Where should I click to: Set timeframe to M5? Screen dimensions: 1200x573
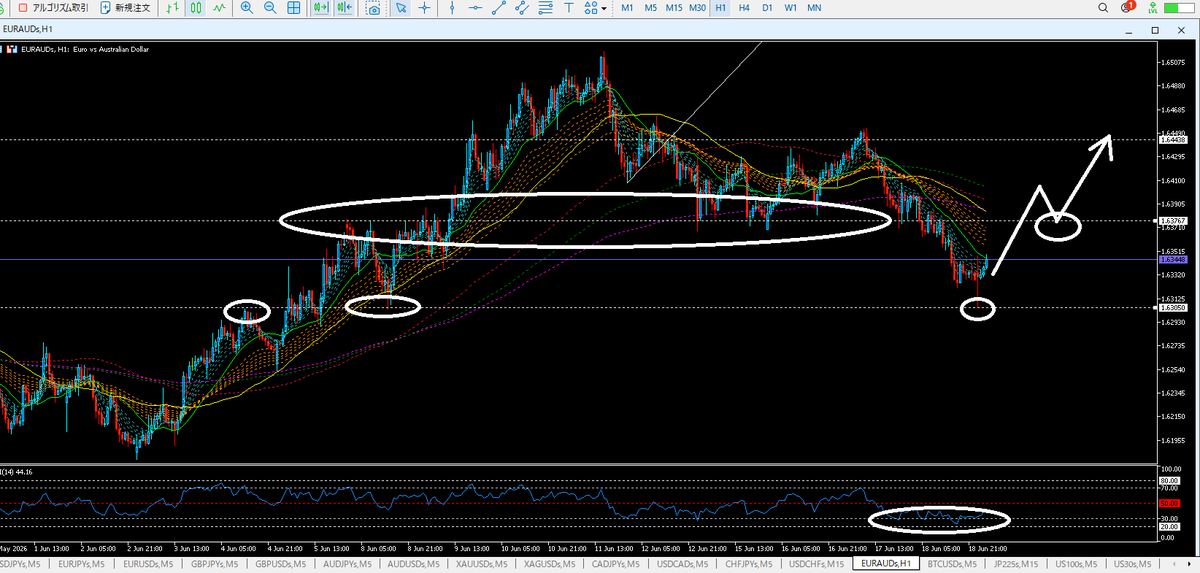(x=650, y=8)
